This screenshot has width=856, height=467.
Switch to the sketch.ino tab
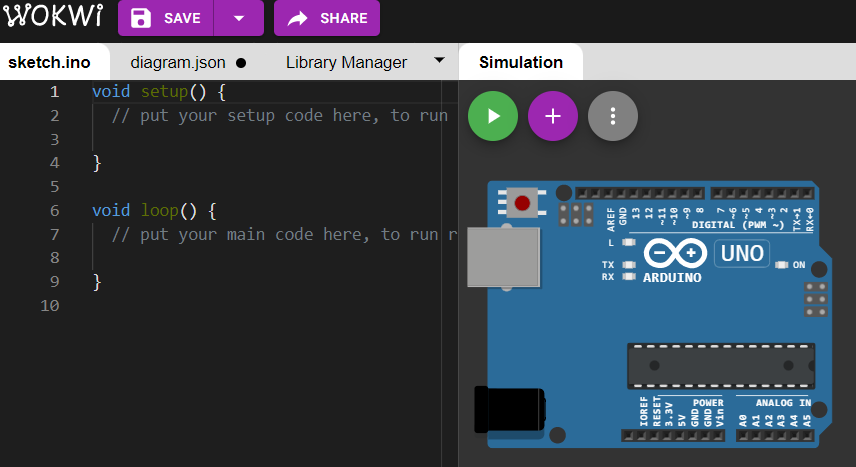[x=49, y=62]
